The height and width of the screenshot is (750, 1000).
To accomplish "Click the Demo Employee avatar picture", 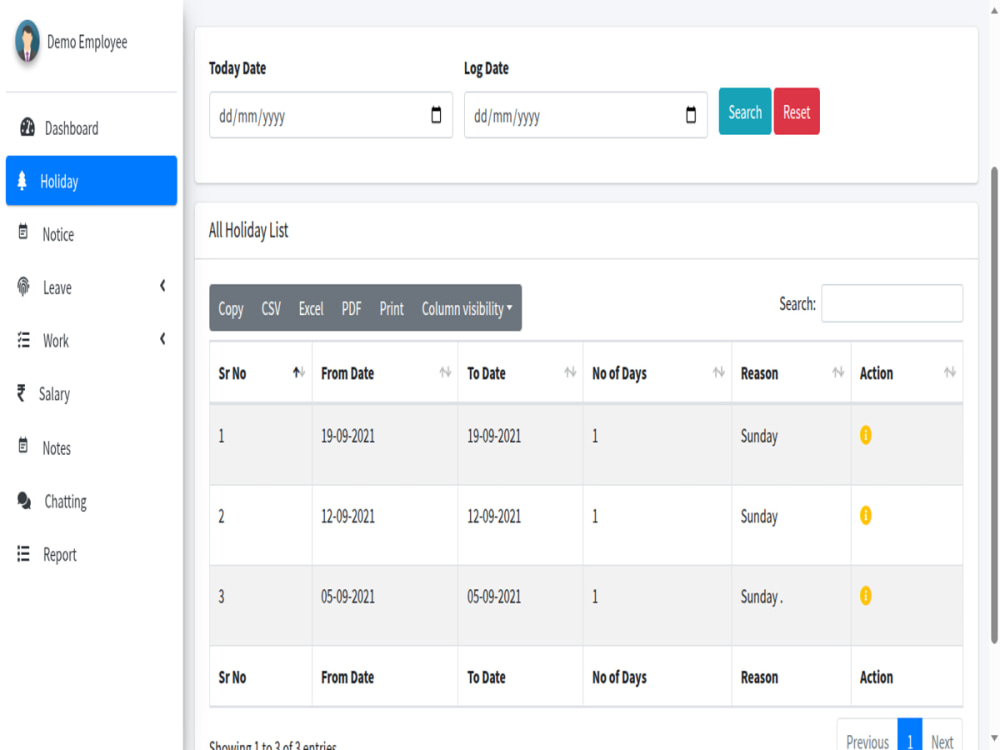I will 27,41.
